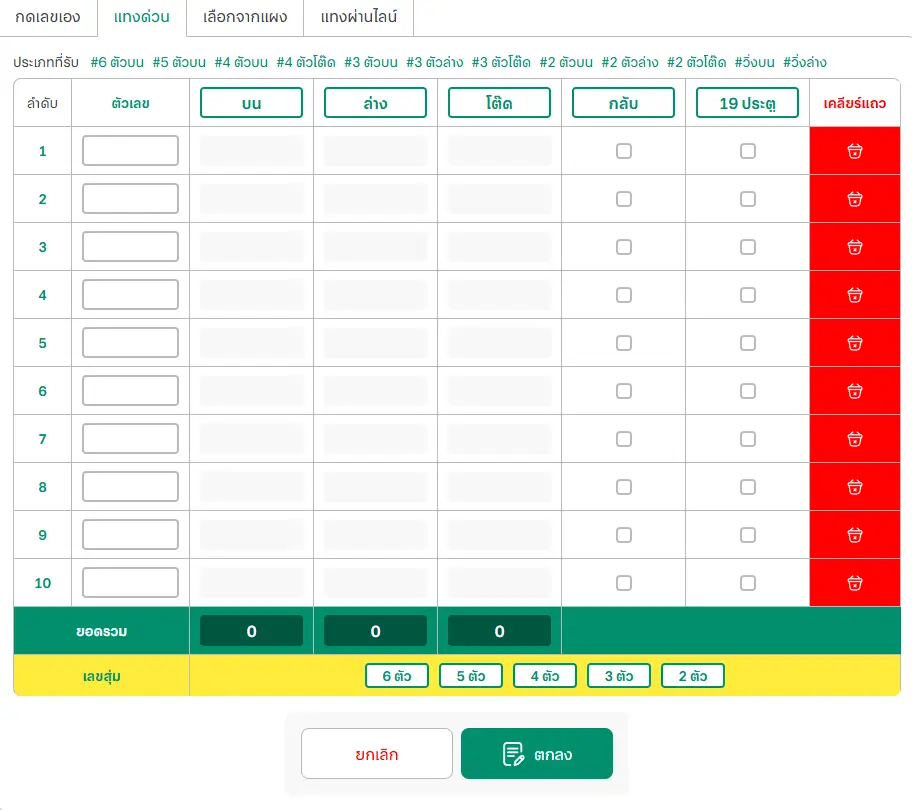Click the trash icon in row 2
This screenshot has height=810, width=912.
[x=855, y=199]
